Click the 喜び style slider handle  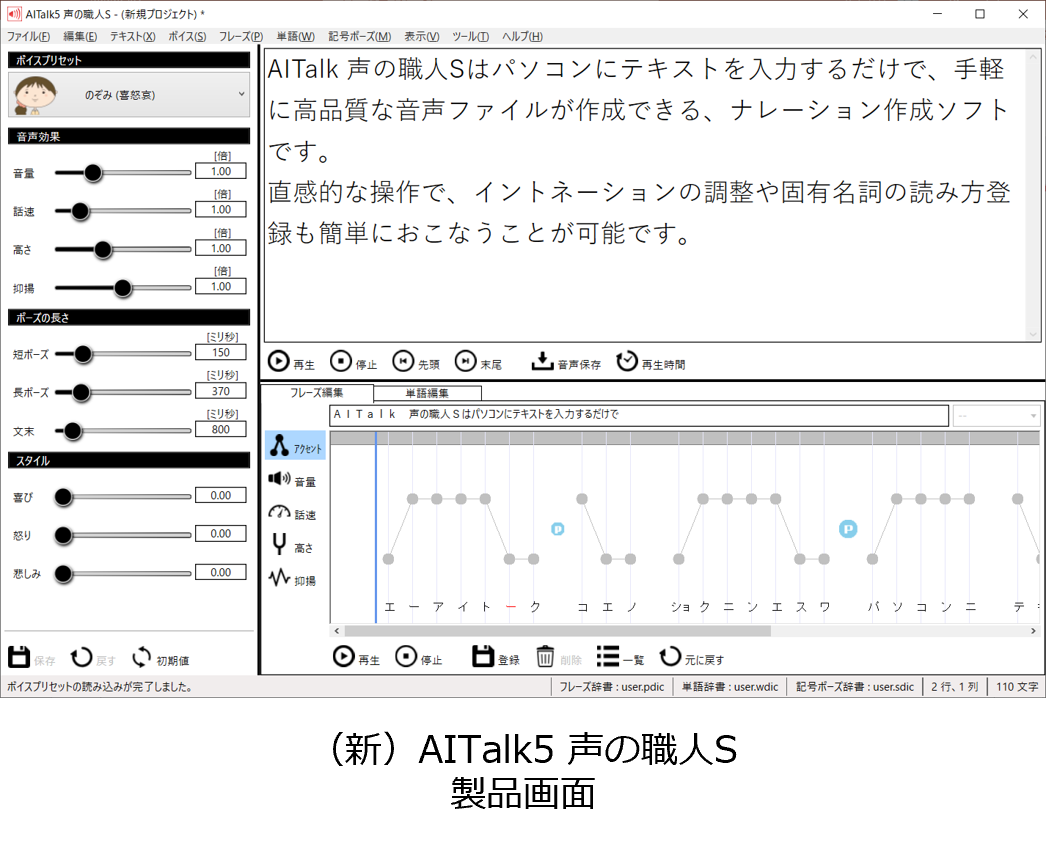(63, 497)
